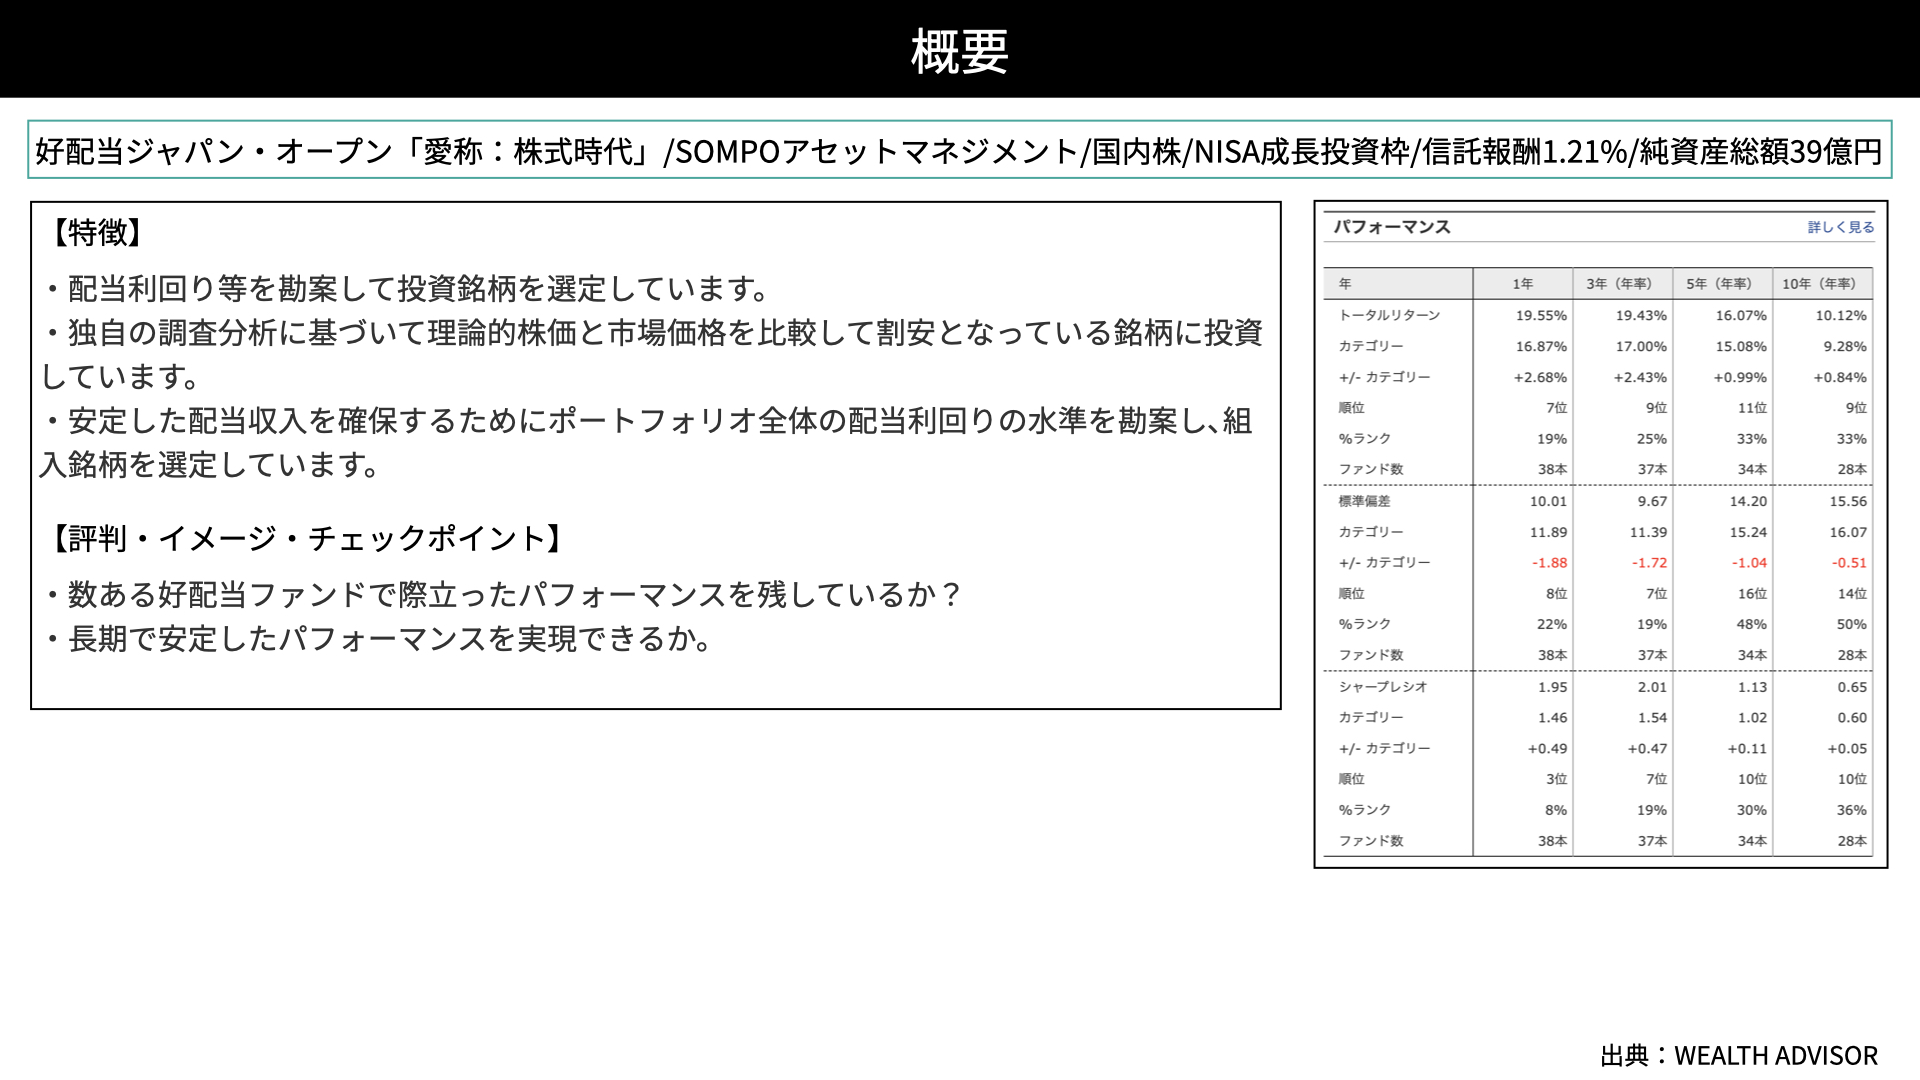Click the 16.07% five-year return value
This screenshot has width=1920, height=1080.
point(1741,315)
